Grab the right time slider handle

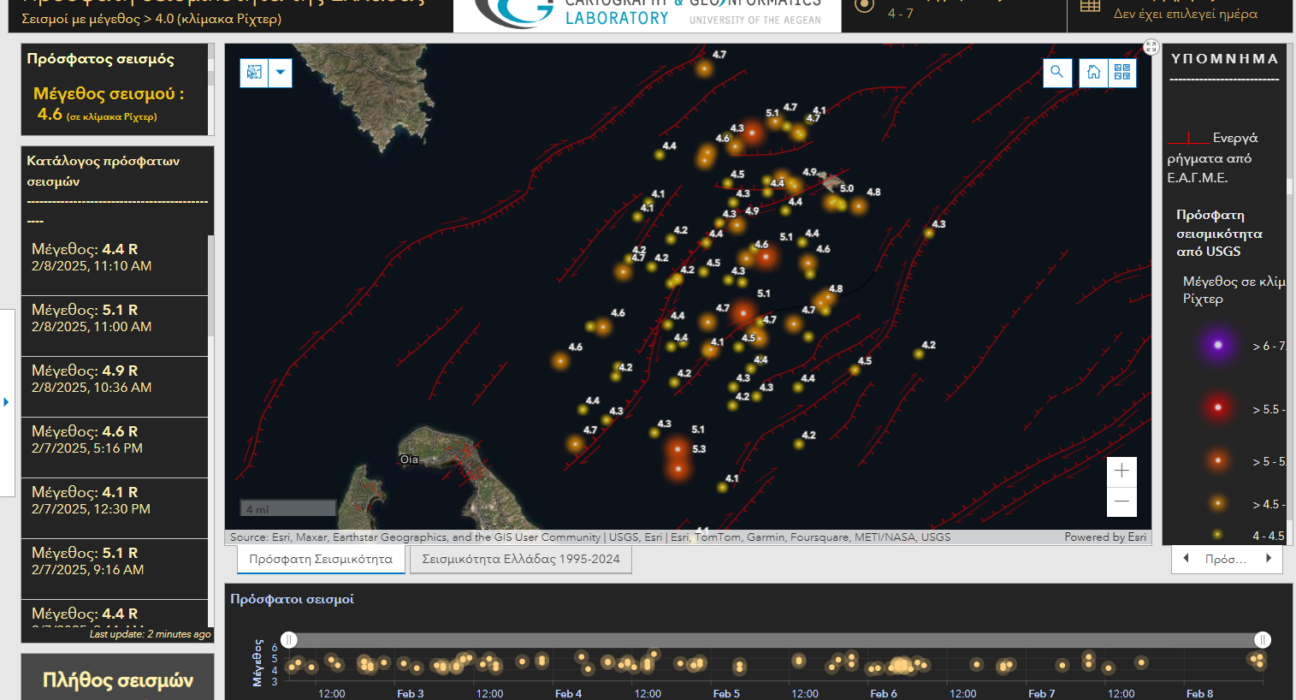pyautogui.click(x=1263, y=639)
